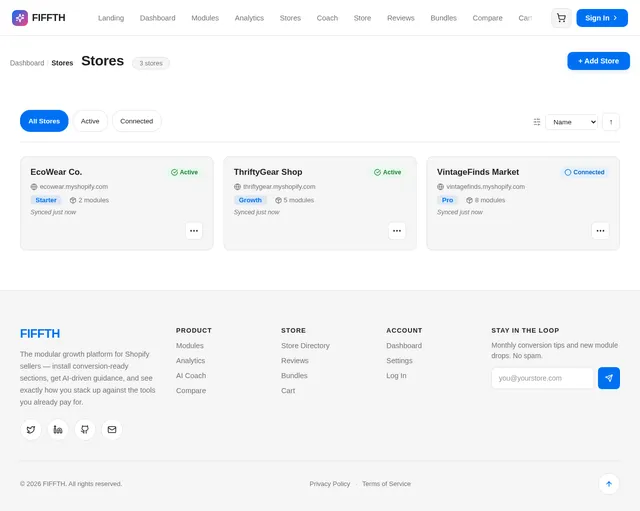Screen dimensions: 640x511
Task: Open footer Bundles link
Action: [x=294, y=375]
